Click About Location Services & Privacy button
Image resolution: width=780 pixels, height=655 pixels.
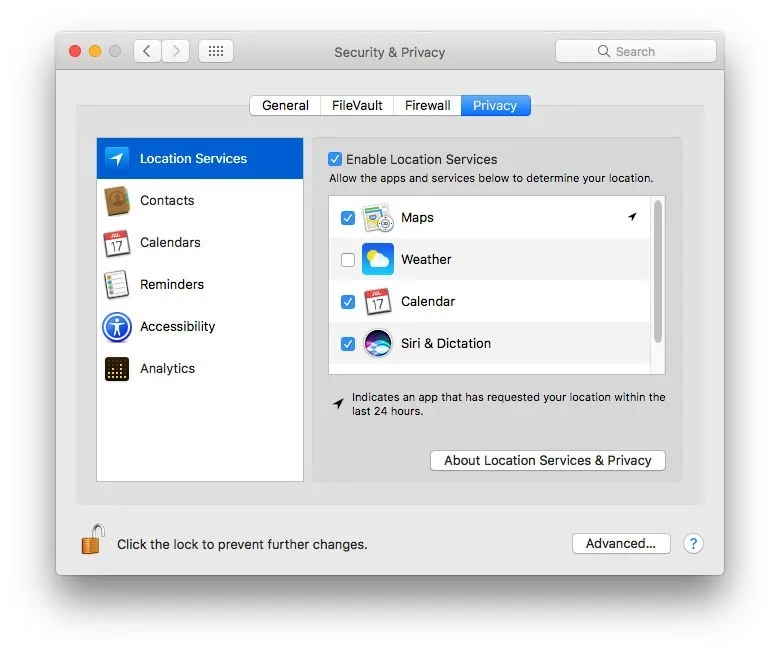click(x=547, y=461)
